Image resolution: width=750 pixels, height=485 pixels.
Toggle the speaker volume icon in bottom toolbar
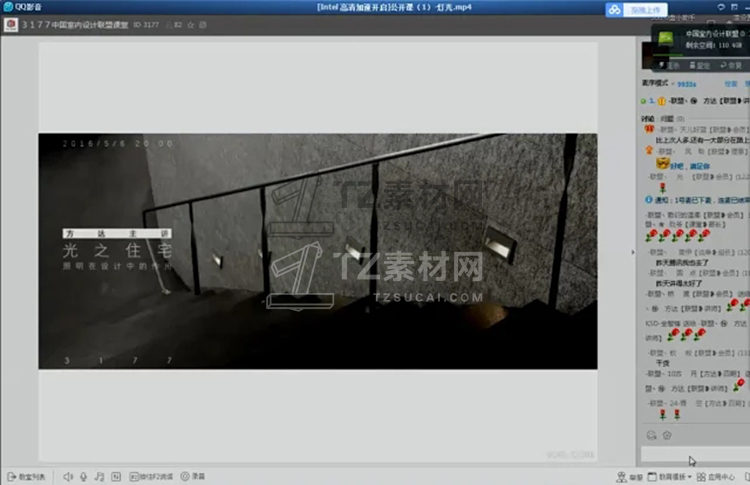coord(68,476)
